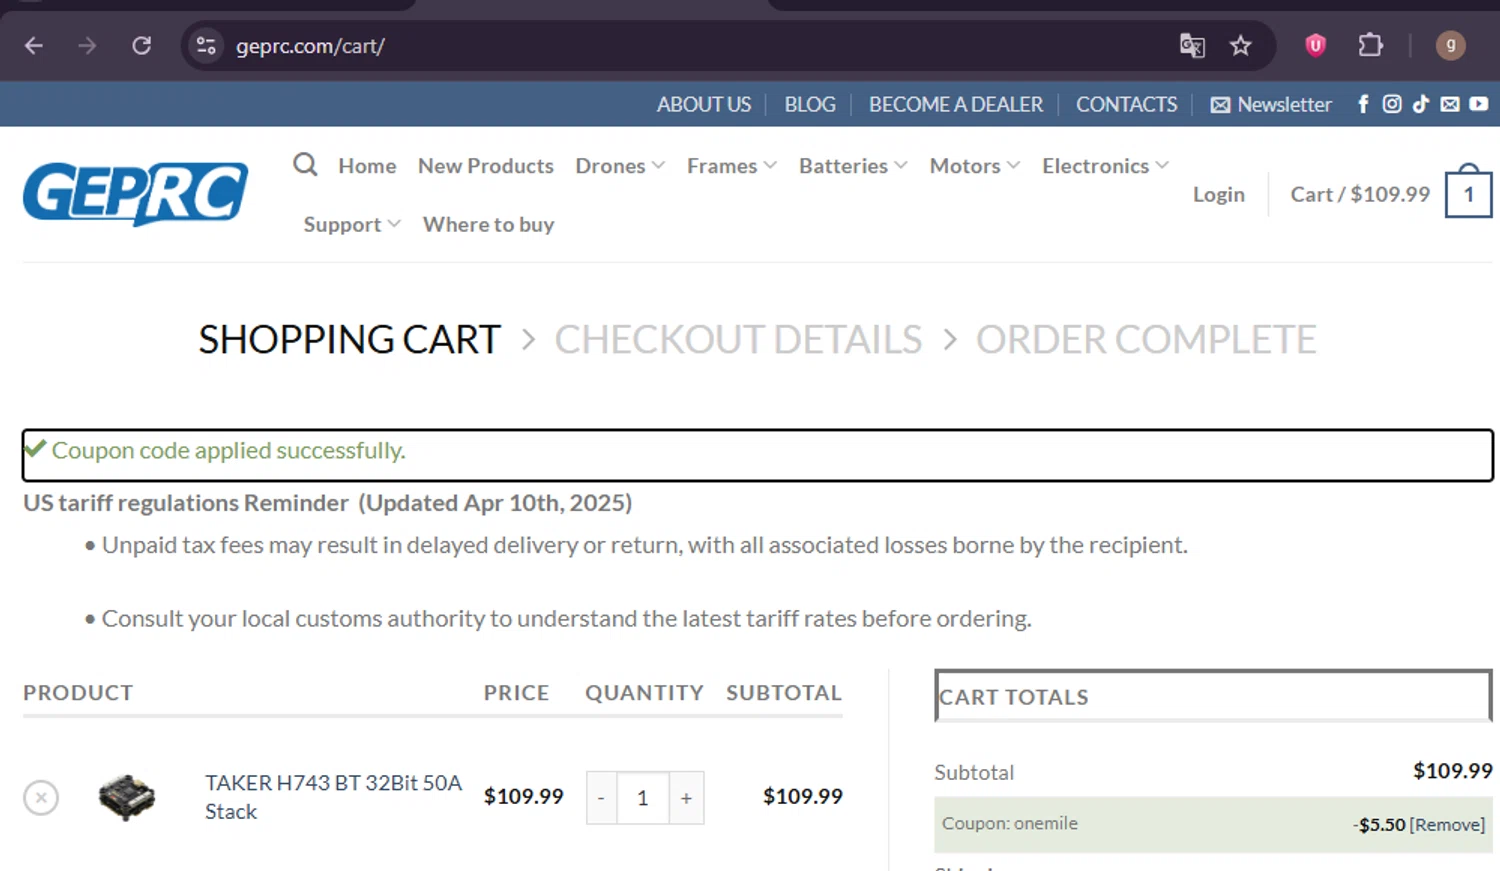Image resolution: width=1500 pixels, height=871 pixels.
Task: Bookmark this page with the star icon
Action: click(x=1241, y=46)
